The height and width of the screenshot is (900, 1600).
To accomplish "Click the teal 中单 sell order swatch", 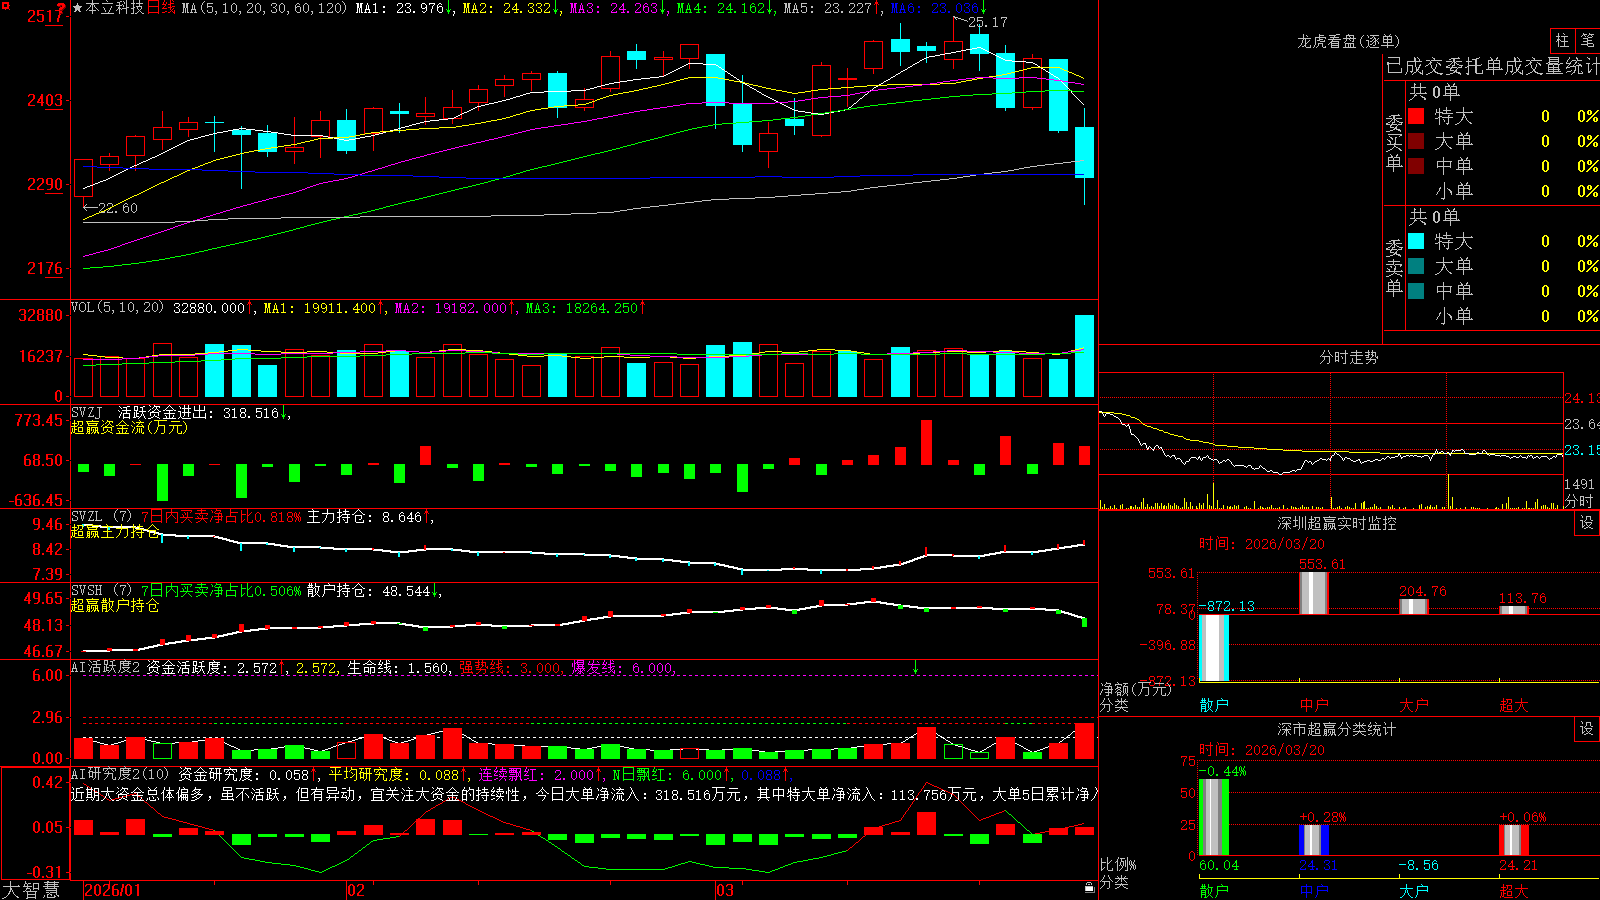I will [1416, 291].
